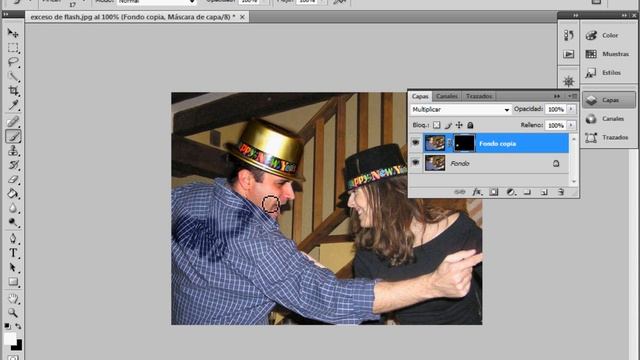Open the Canales button in dock
This screenshot has width=640, height=360.
click(x=609, y=119)
